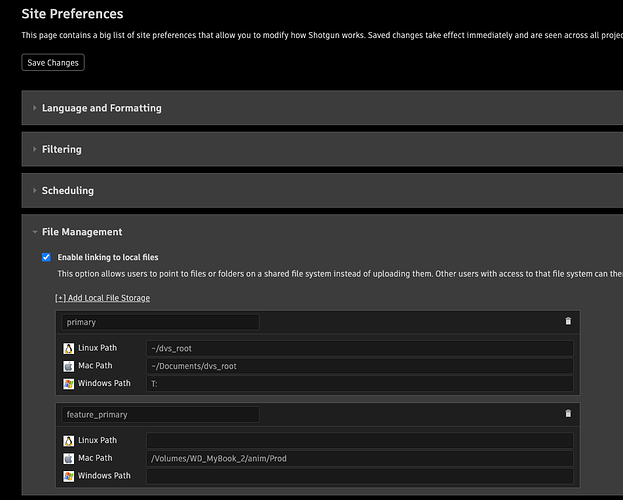Click Windows icon in feature_primary storage

(69, 476)
